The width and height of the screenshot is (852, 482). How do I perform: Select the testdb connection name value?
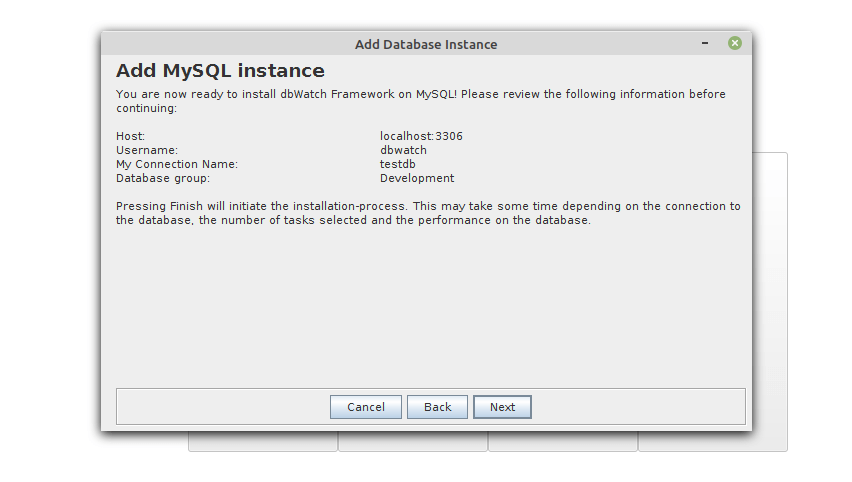398,164
